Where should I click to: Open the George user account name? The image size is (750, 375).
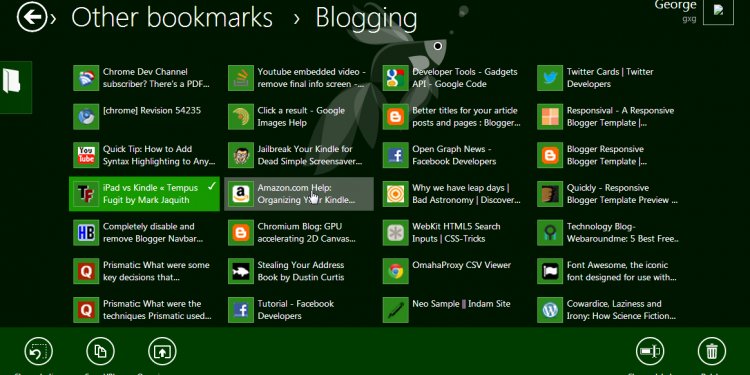click(x=675, y=5)
